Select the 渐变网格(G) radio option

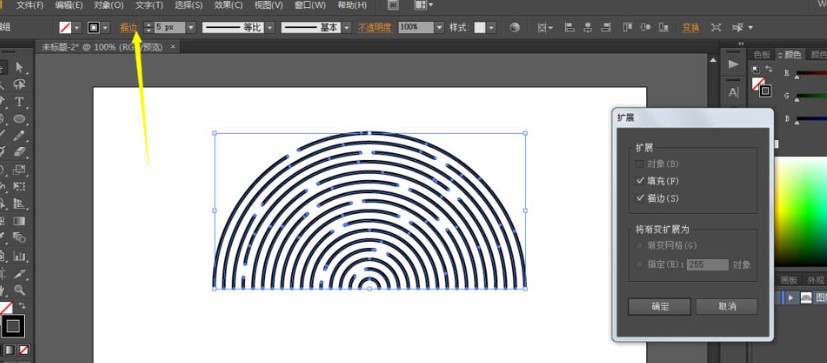click(640, 245)
